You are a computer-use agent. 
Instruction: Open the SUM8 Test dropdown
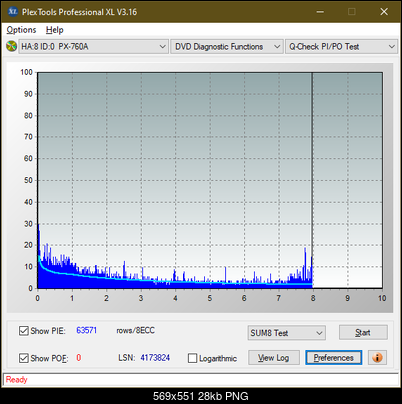click(287, 333)
